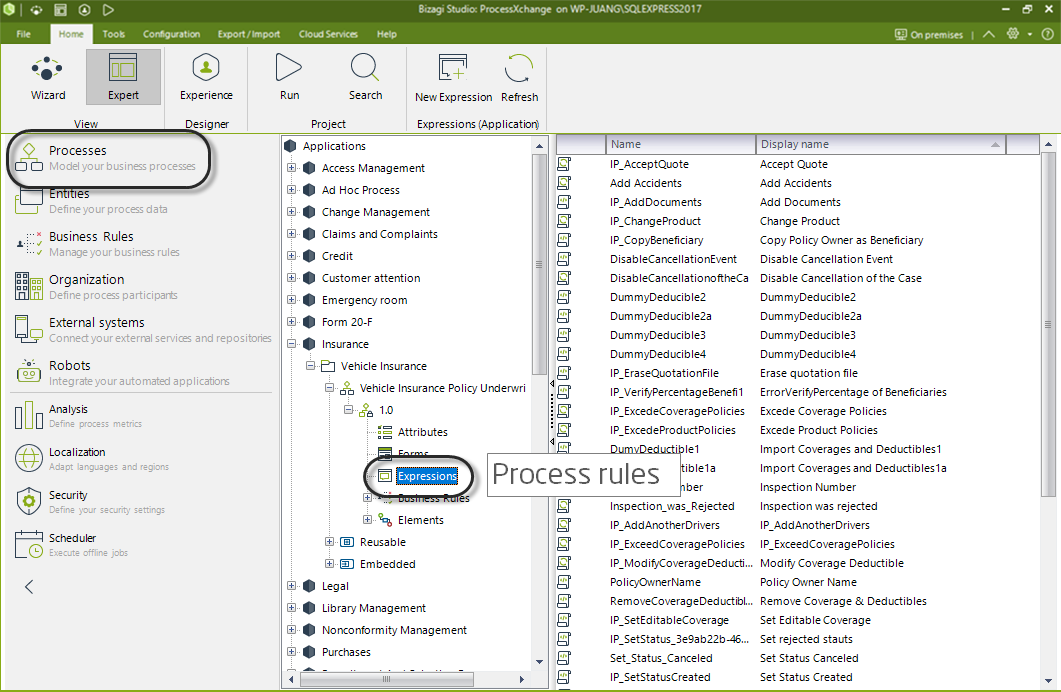Open the Security module
This screenshot has height=692, width=1061.
click(x=89, y=501)
